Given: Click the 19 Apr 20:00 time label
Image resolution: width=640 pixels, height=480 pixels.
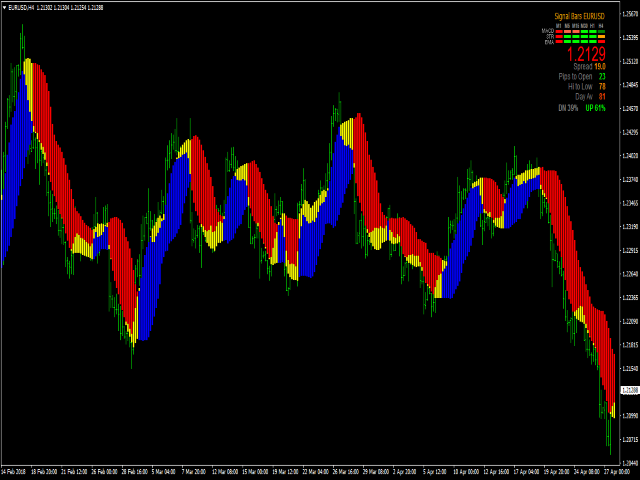Looking at the screenshot, I should pyautogui.click(x=557, y=472).
